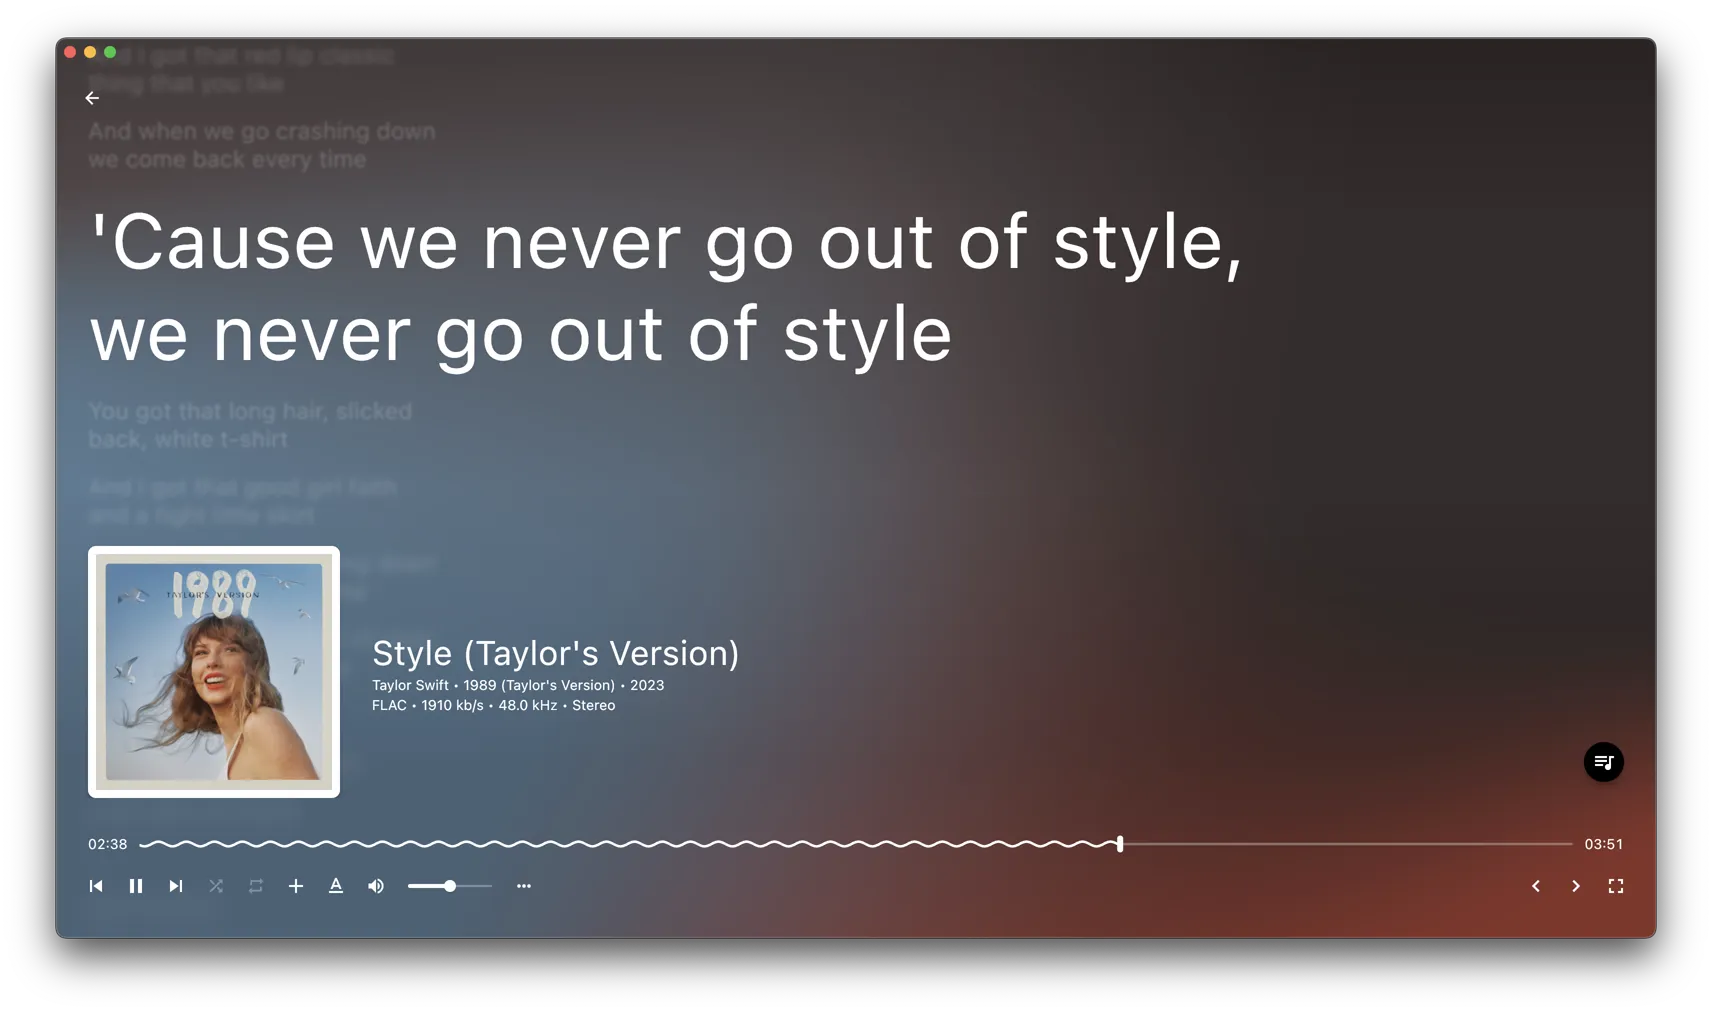Toggle shuffle mode
This screenshot has width=1712, height=1012.
(x=216, y=886)
